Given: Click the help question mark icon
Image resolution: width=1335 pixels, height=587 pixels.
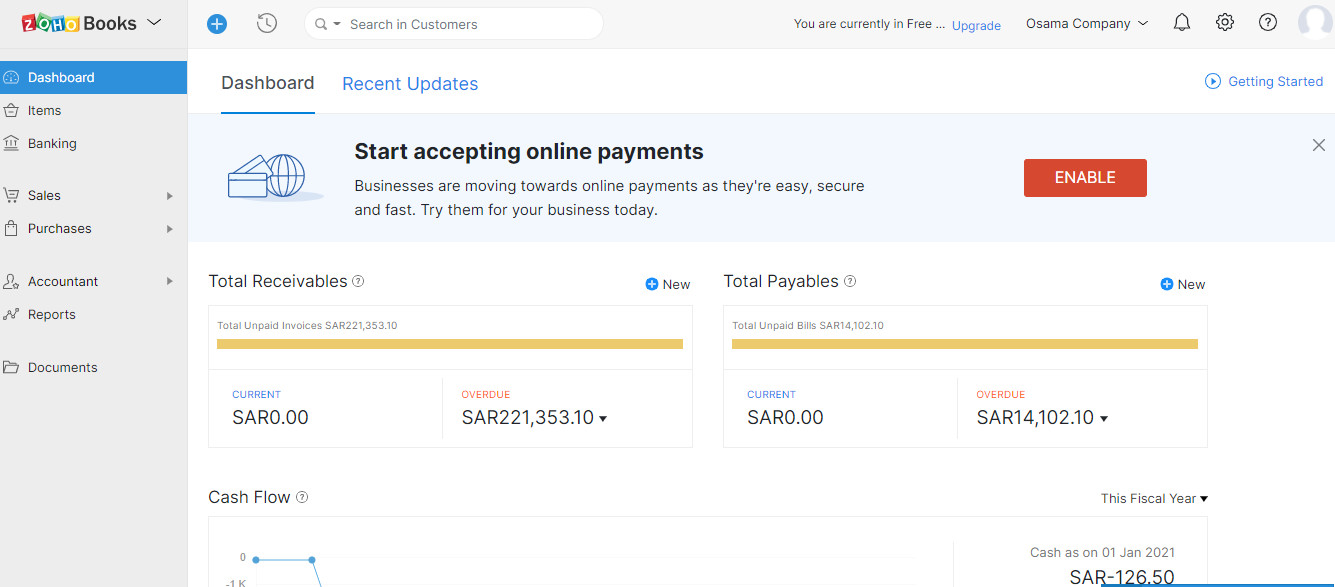Looking at the screenshot, I should click(1268, 23).
